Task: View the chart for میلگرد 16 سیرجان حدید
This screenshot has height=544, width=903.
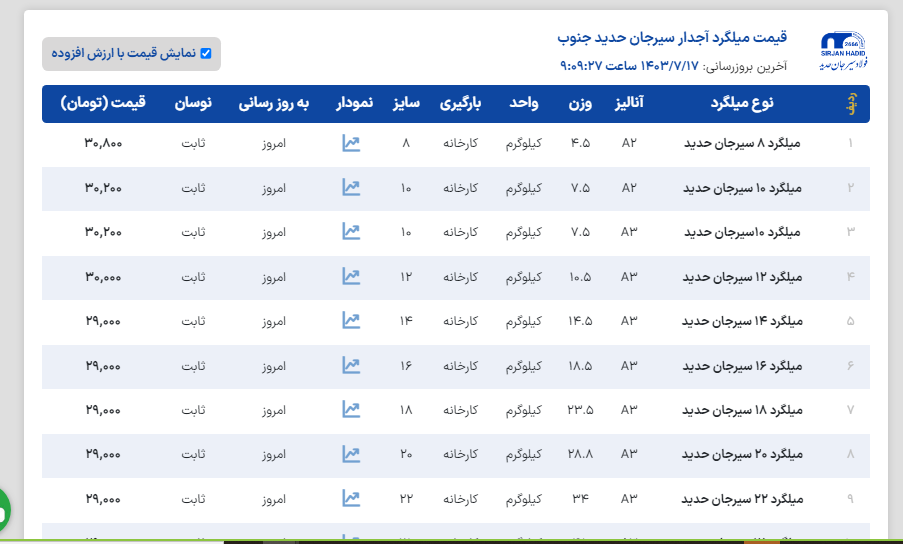Action: (x=350, y=365)
